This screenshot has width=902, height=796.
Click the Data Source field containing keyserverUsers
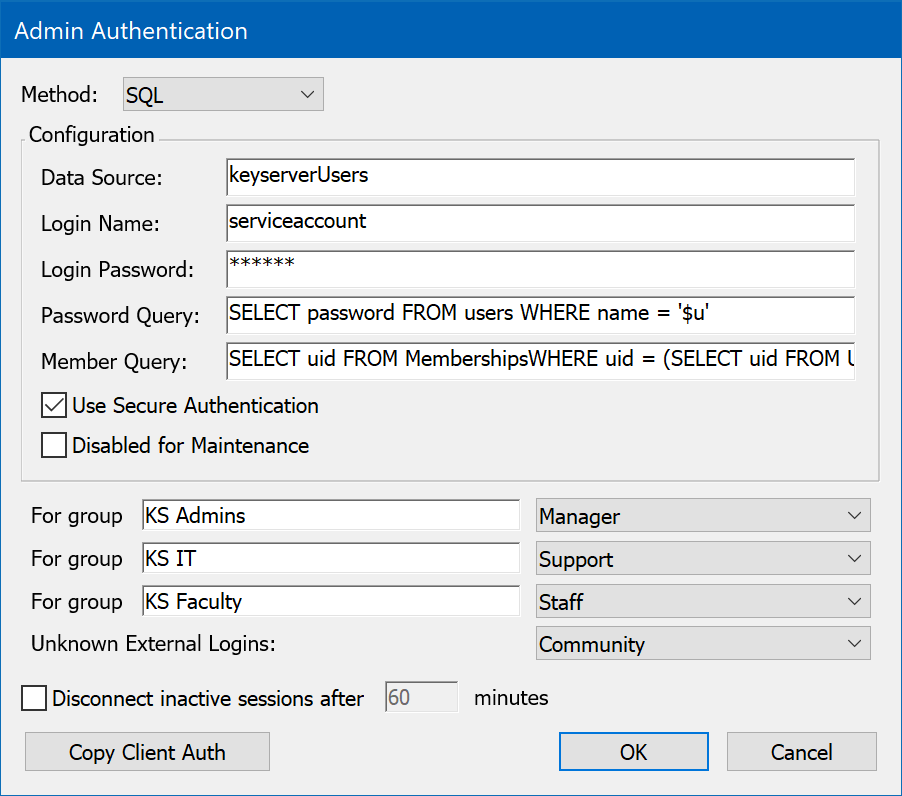[x=540, y=177]
